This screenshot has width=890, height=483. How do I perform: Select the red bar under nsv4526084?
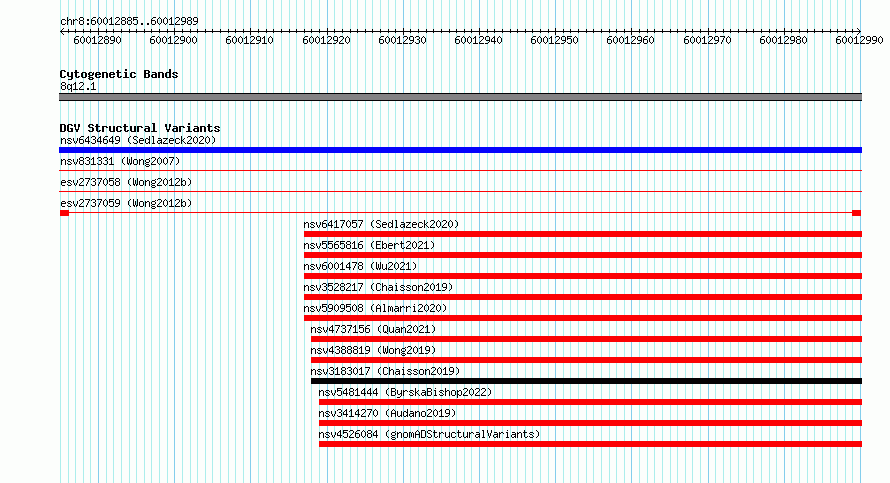tap(590, 444)
